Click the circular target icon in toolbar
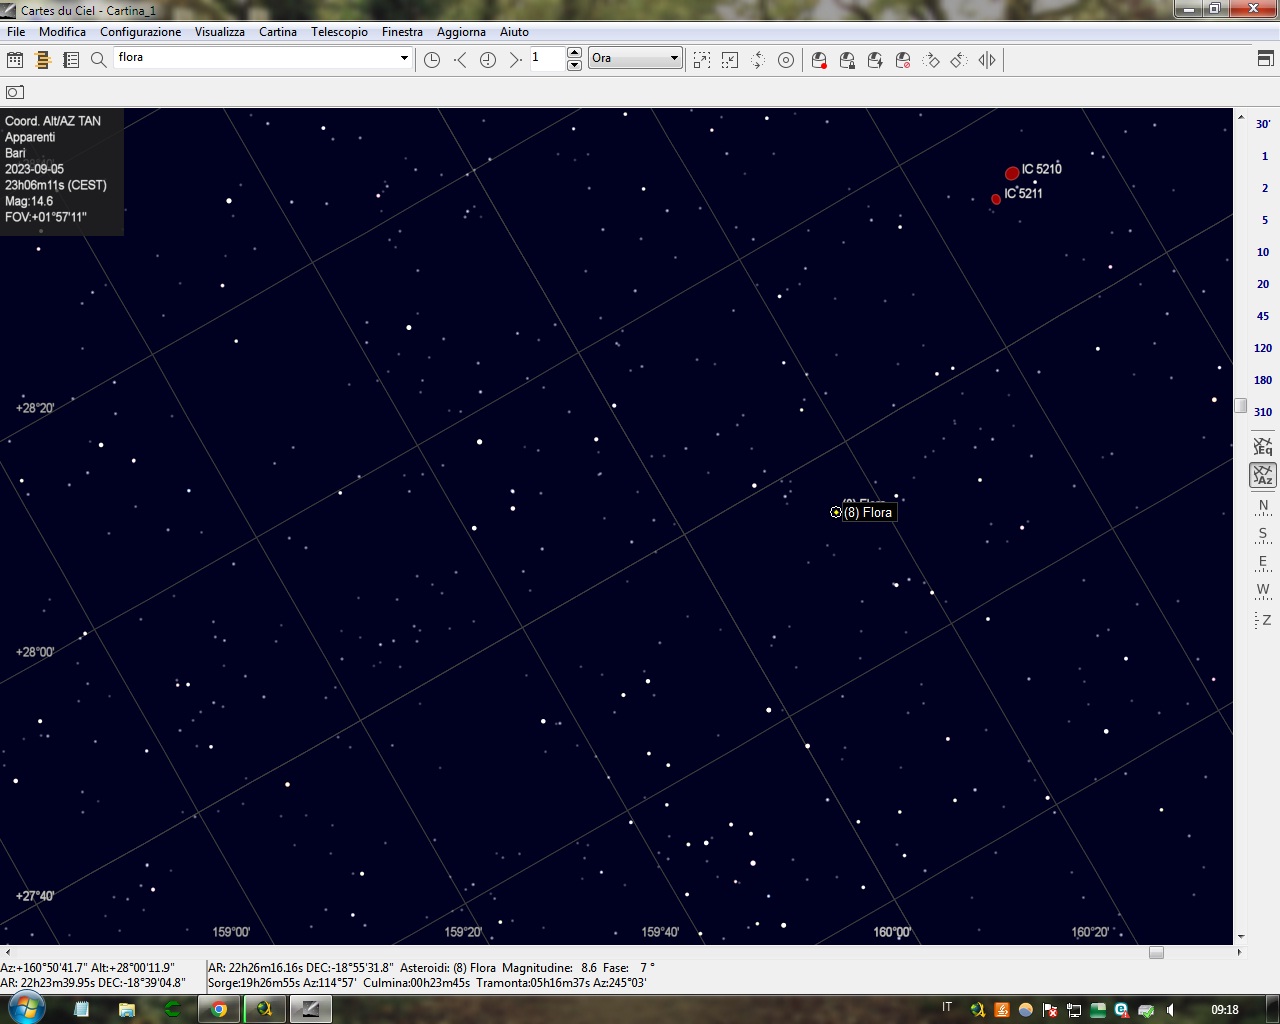 pos(786,60)
